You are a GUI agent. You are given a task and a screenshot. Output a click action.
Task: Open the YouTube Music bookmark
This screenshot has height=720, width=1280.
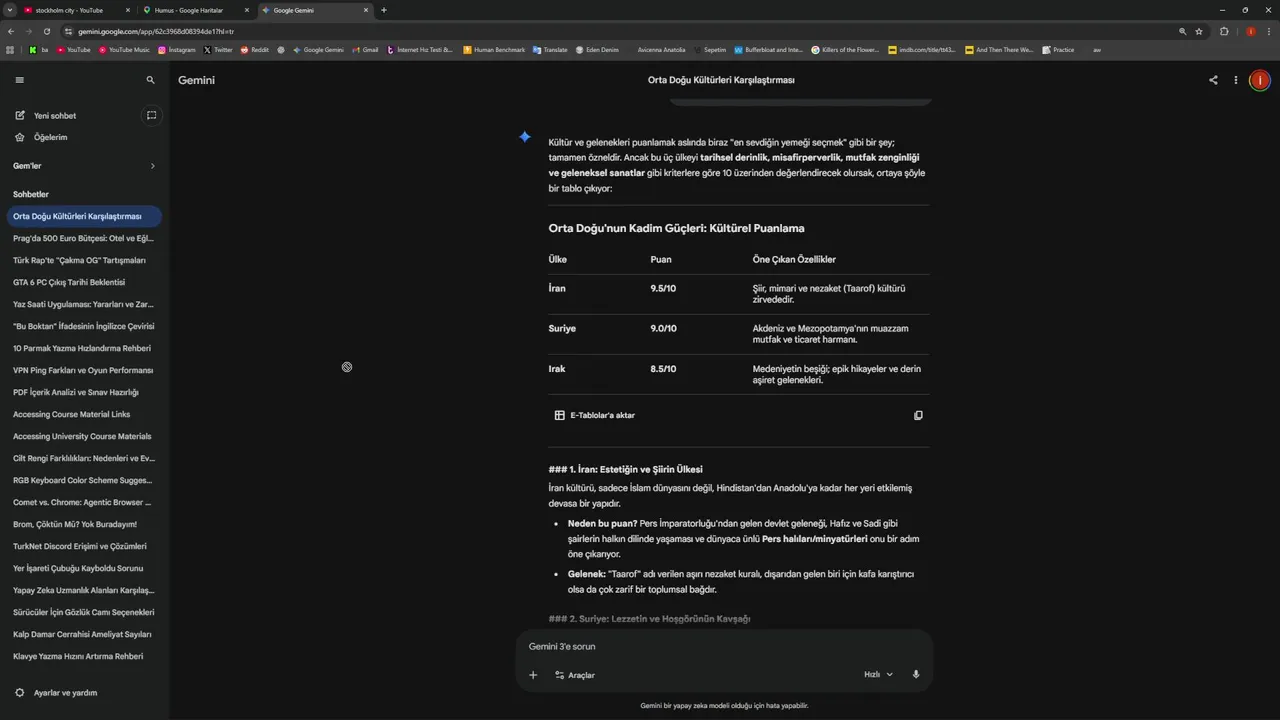[x=124, y=49]
